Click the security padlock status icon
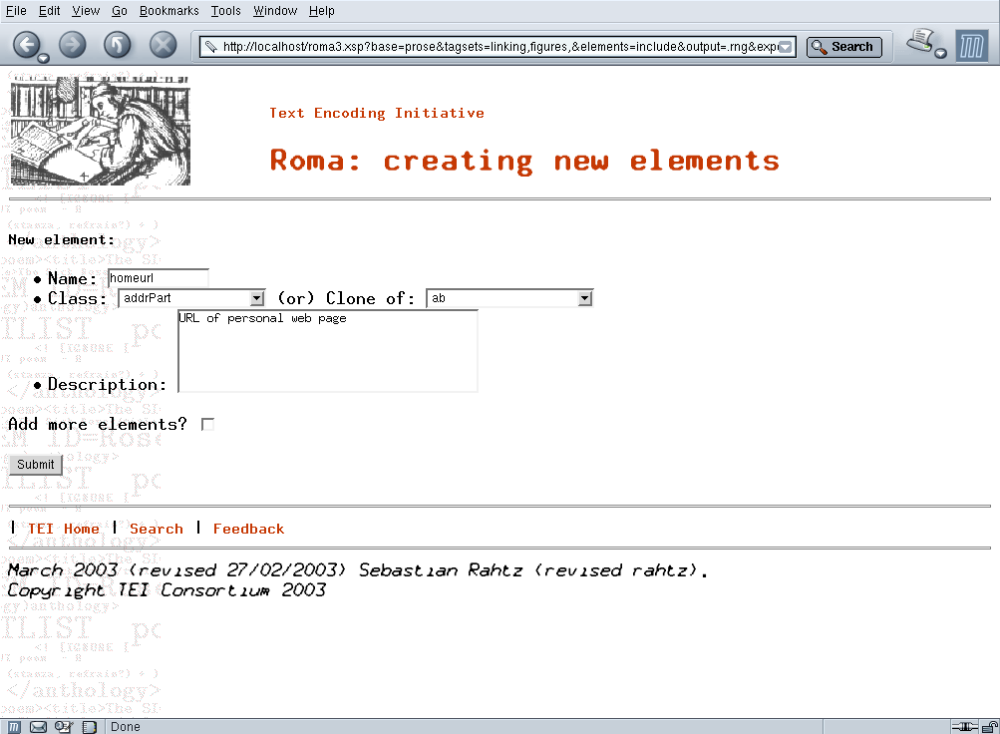This screenshot has height=734, width=1000. pyautogui.click(x=989, y=726)
